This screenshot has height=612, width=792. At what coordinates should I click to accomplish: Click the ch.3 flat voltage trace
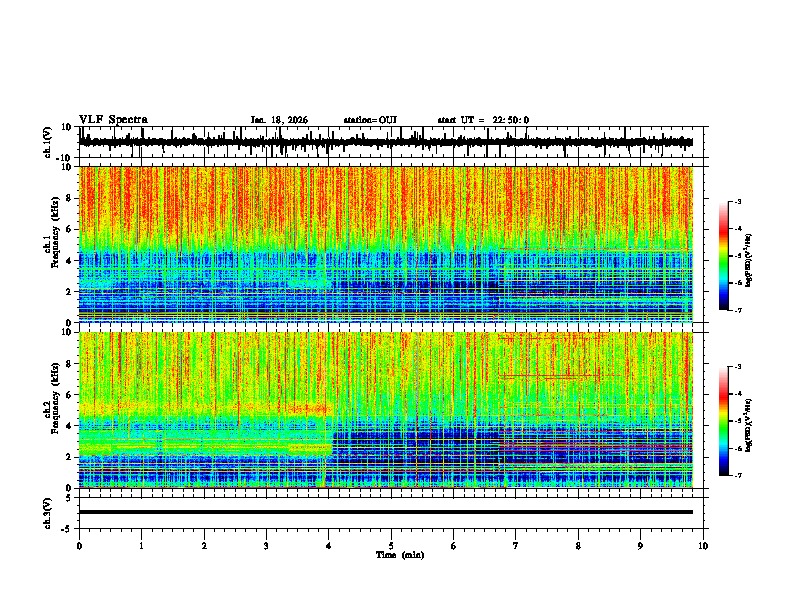pyautogui.click(x=386, y=512)
